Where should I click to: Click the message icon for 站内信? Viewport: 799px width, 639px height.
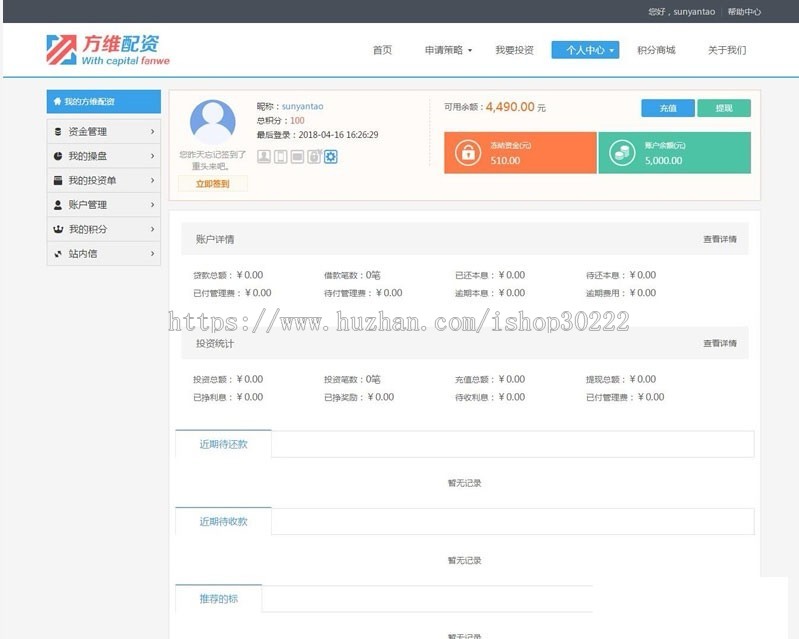58,254
